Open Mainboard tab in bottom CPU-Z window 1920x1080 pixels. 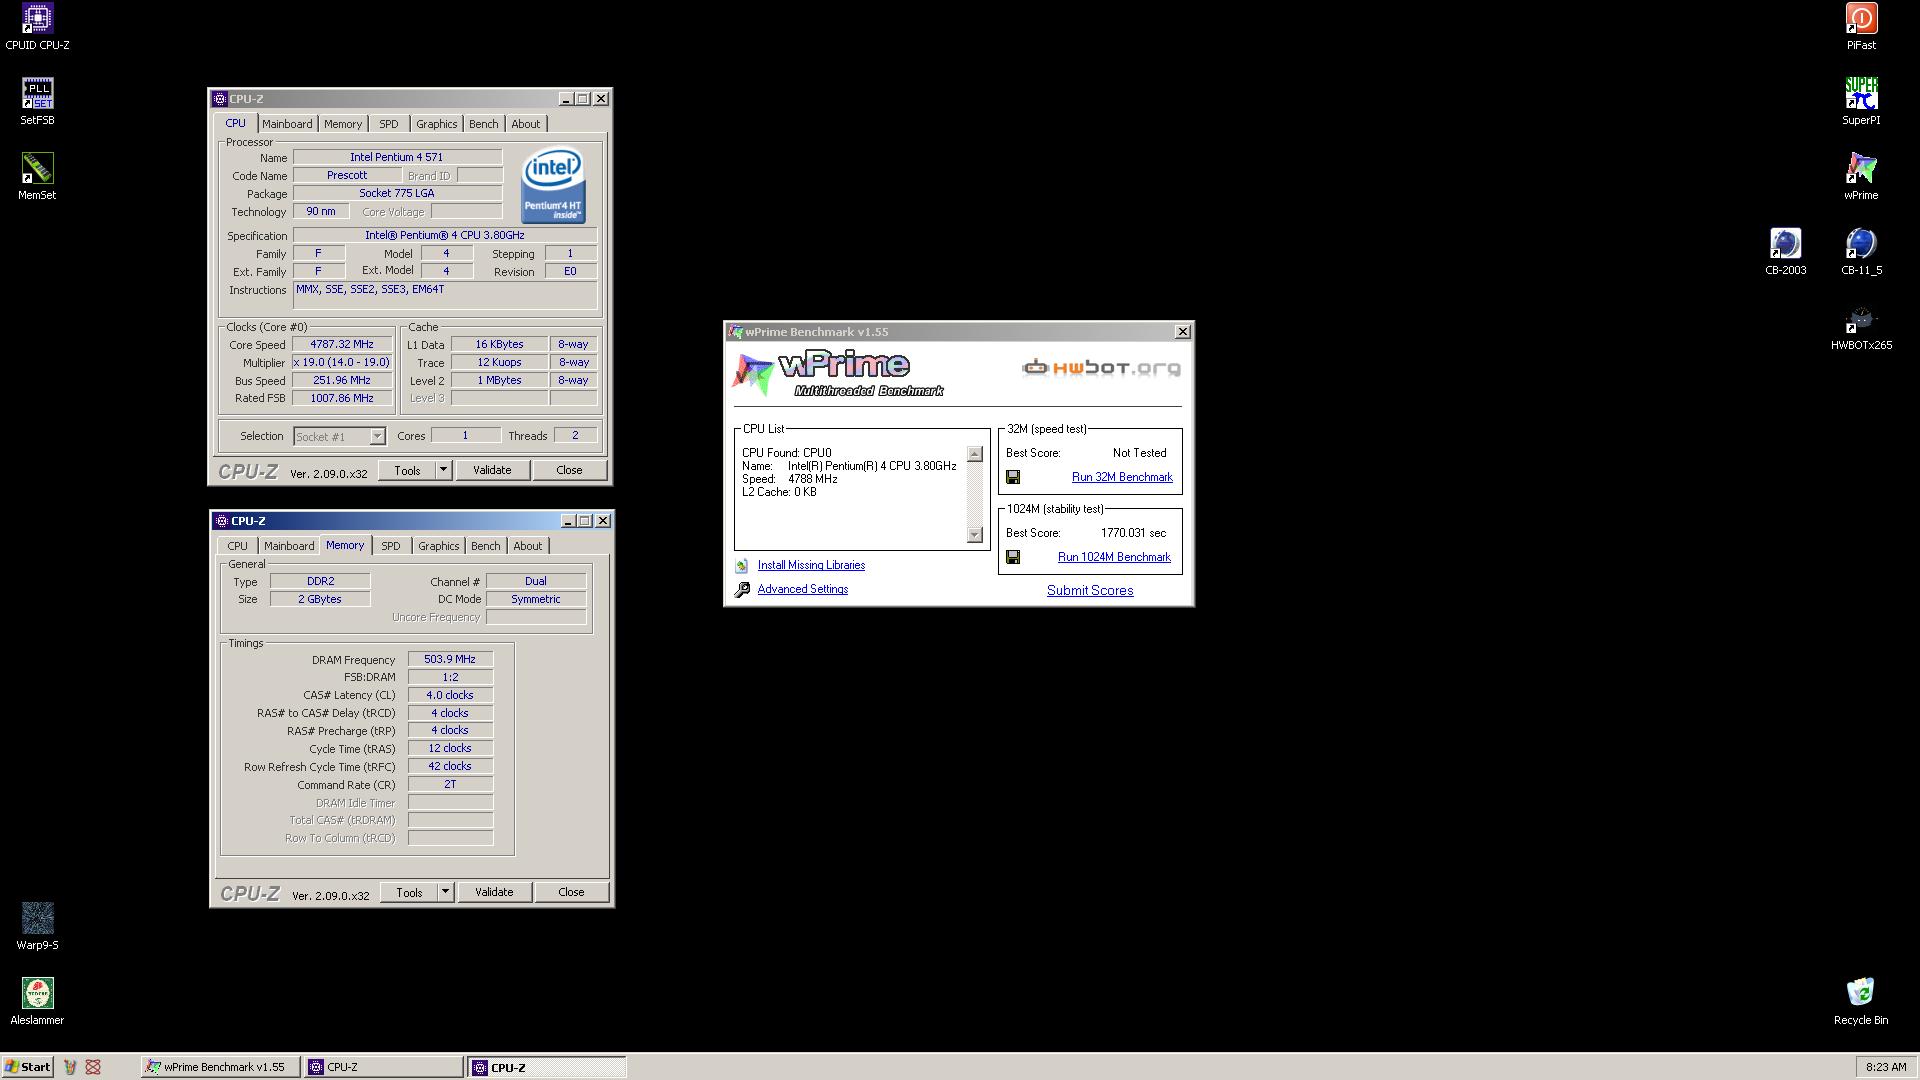pyautogui.click(x=289, y=546)
